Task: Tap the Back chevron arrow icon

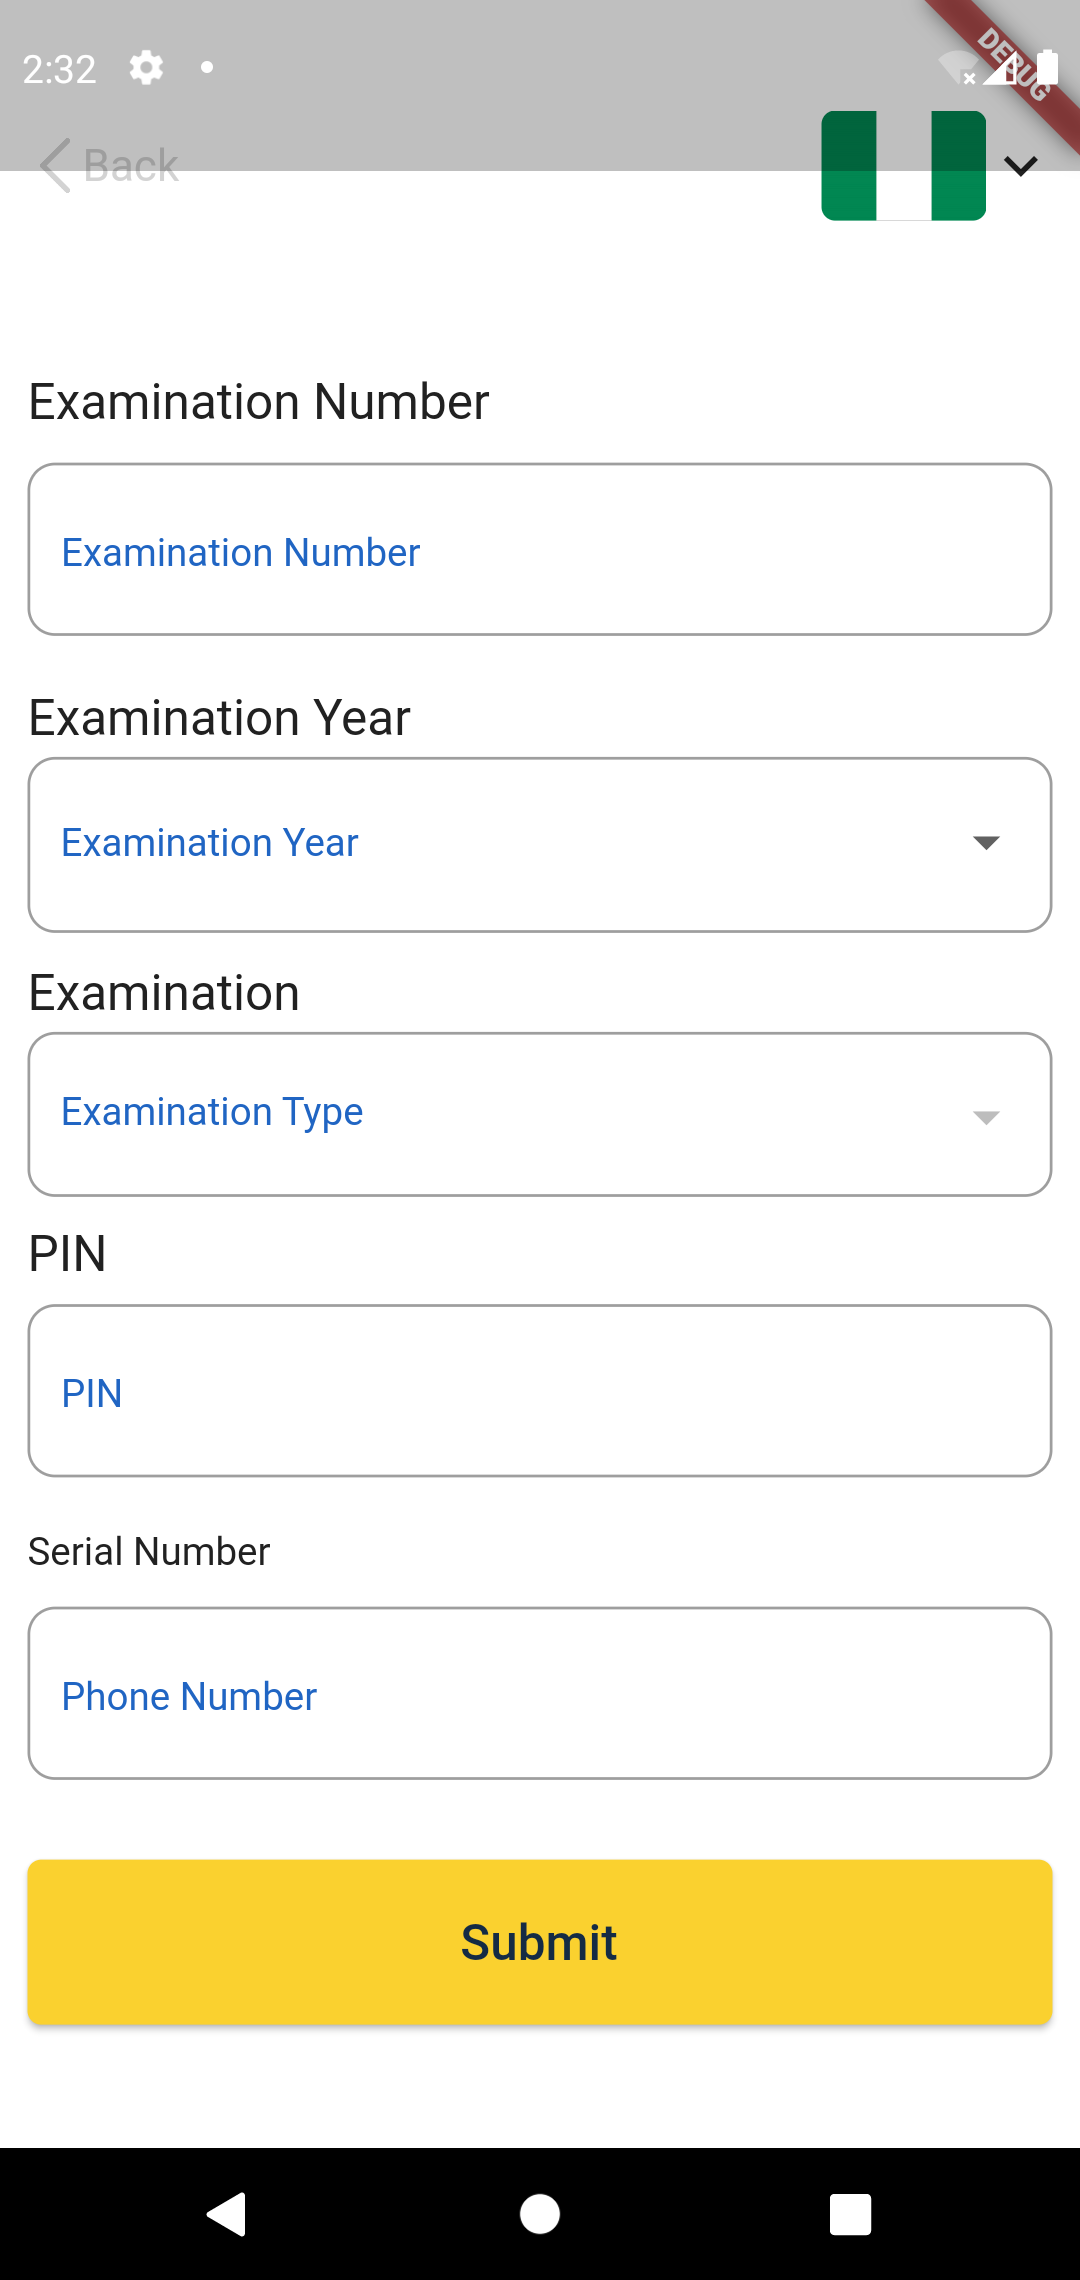Action: (x=55, y=165)
